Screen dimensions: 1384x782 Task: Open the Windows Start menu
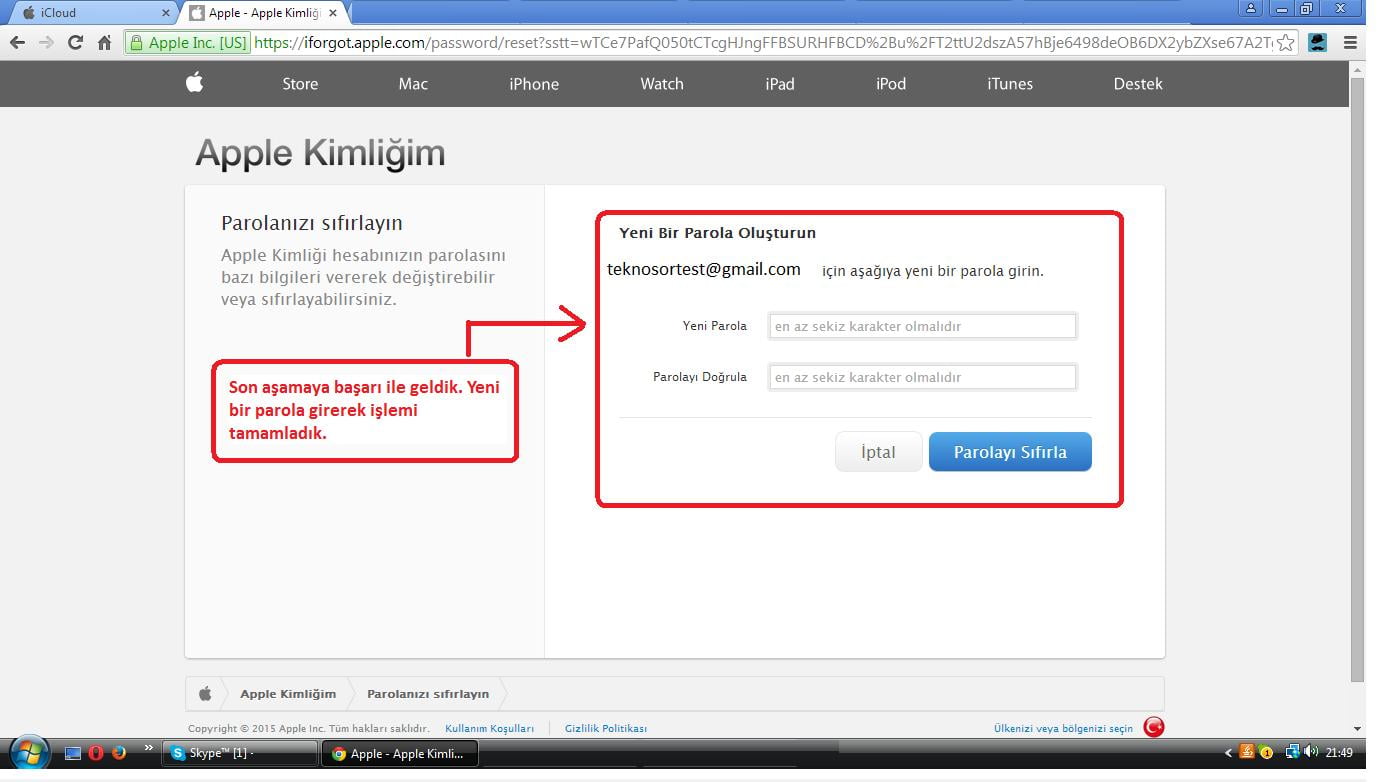point(30,752)
